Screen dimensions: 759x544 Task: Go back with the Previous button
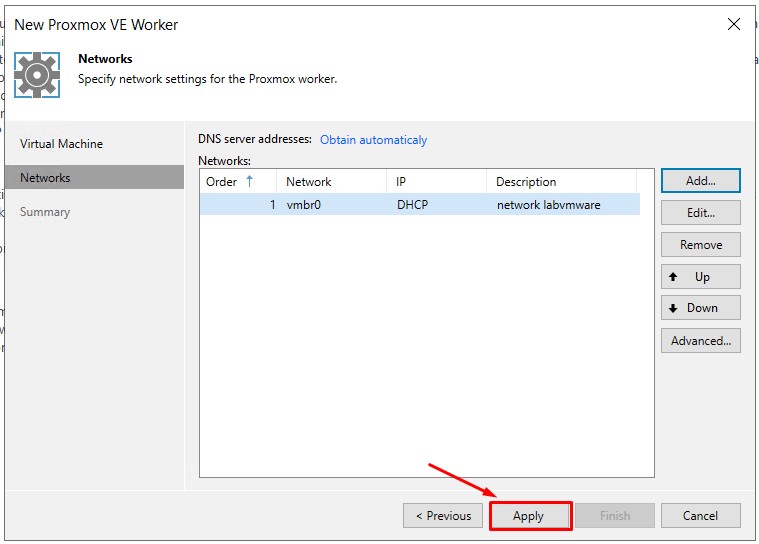pyautogui.click(x=443, y=516)
